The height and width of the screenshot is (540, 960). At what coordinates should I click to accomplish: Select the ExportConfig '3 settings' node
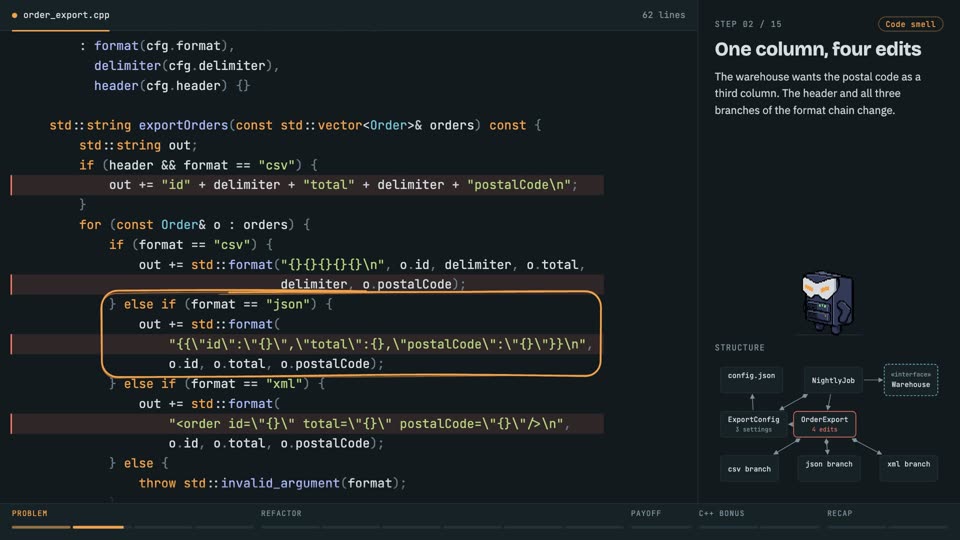[753, 424]
